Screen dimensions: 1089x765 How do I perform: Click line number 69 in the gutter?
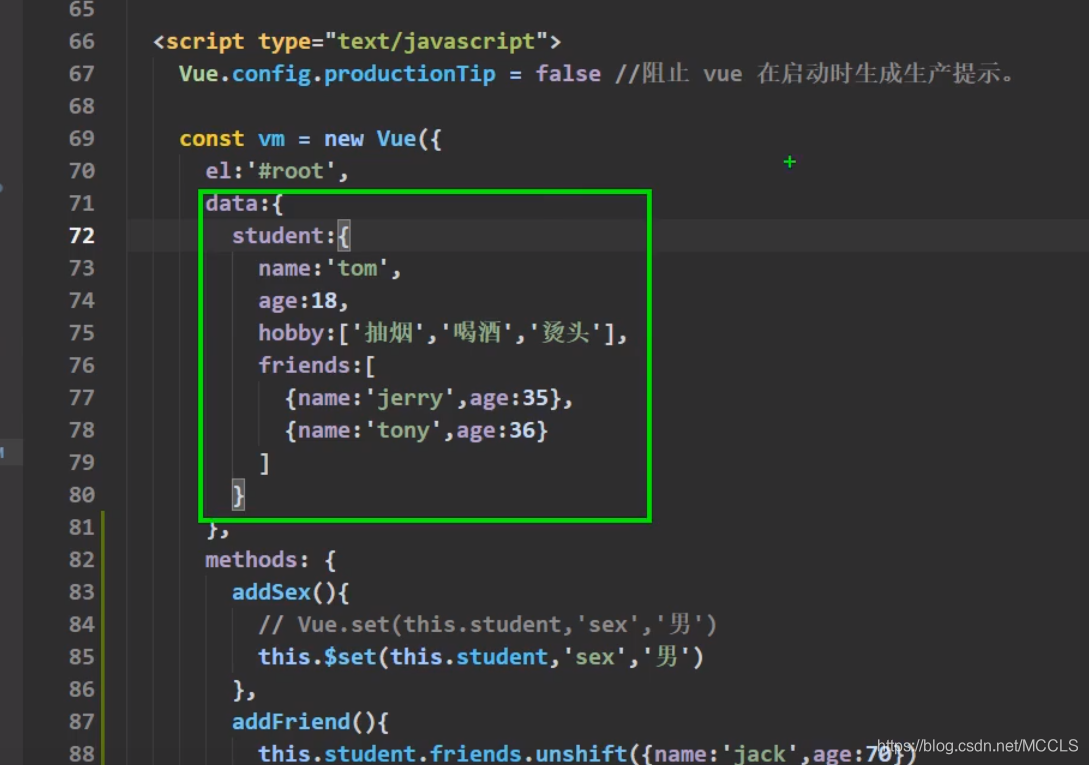(x=81, y=138)
